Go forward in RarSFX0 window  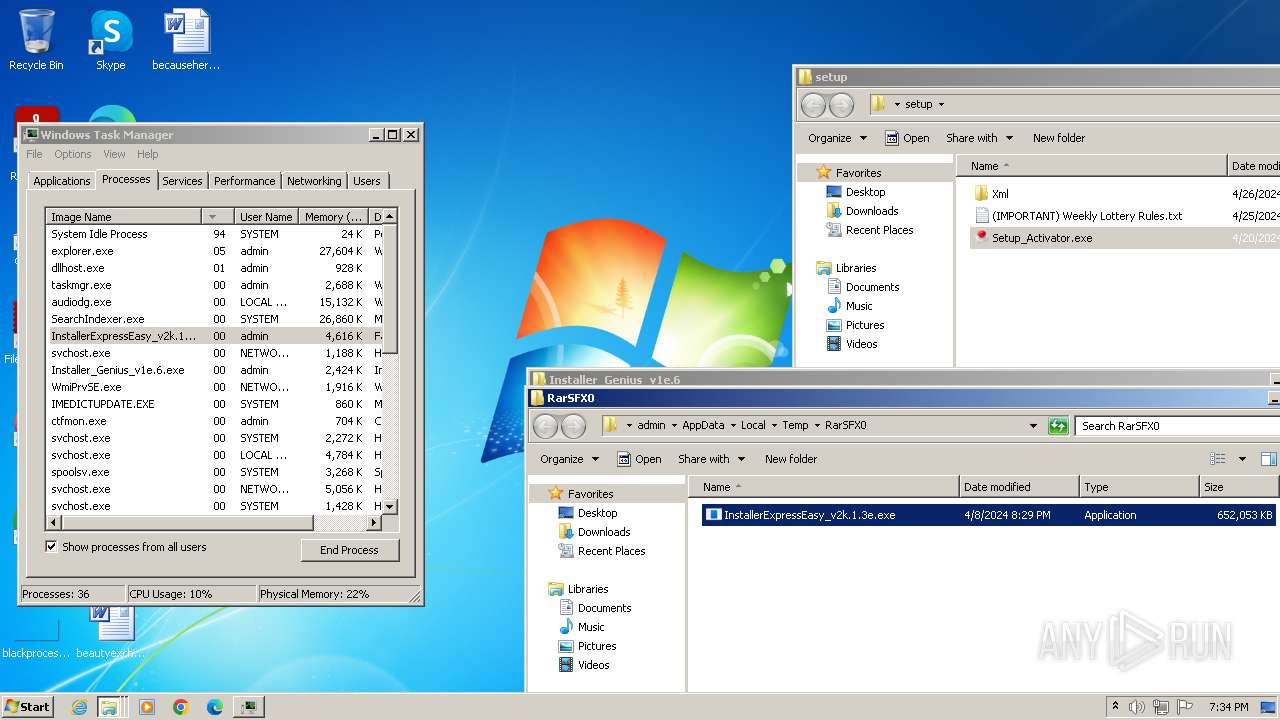pyautogui.click(x=573, y=426)
